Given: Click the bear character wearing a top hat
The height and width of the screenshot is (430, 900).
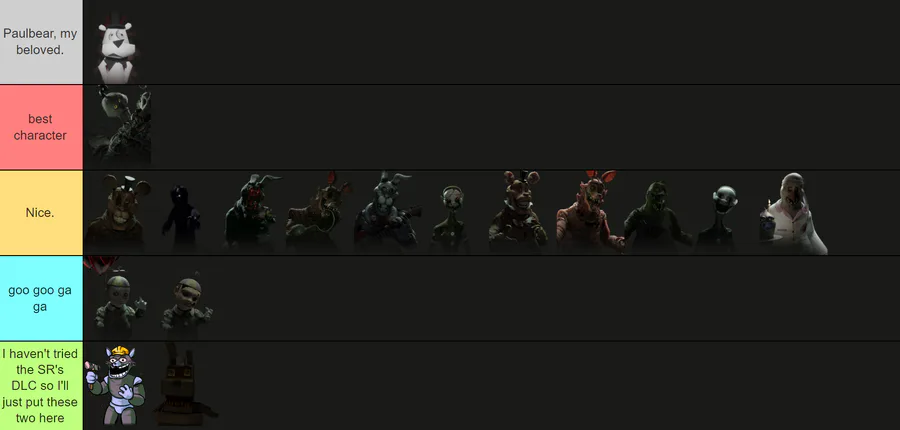Looking at the screenshot, I should tap(518, 211).
